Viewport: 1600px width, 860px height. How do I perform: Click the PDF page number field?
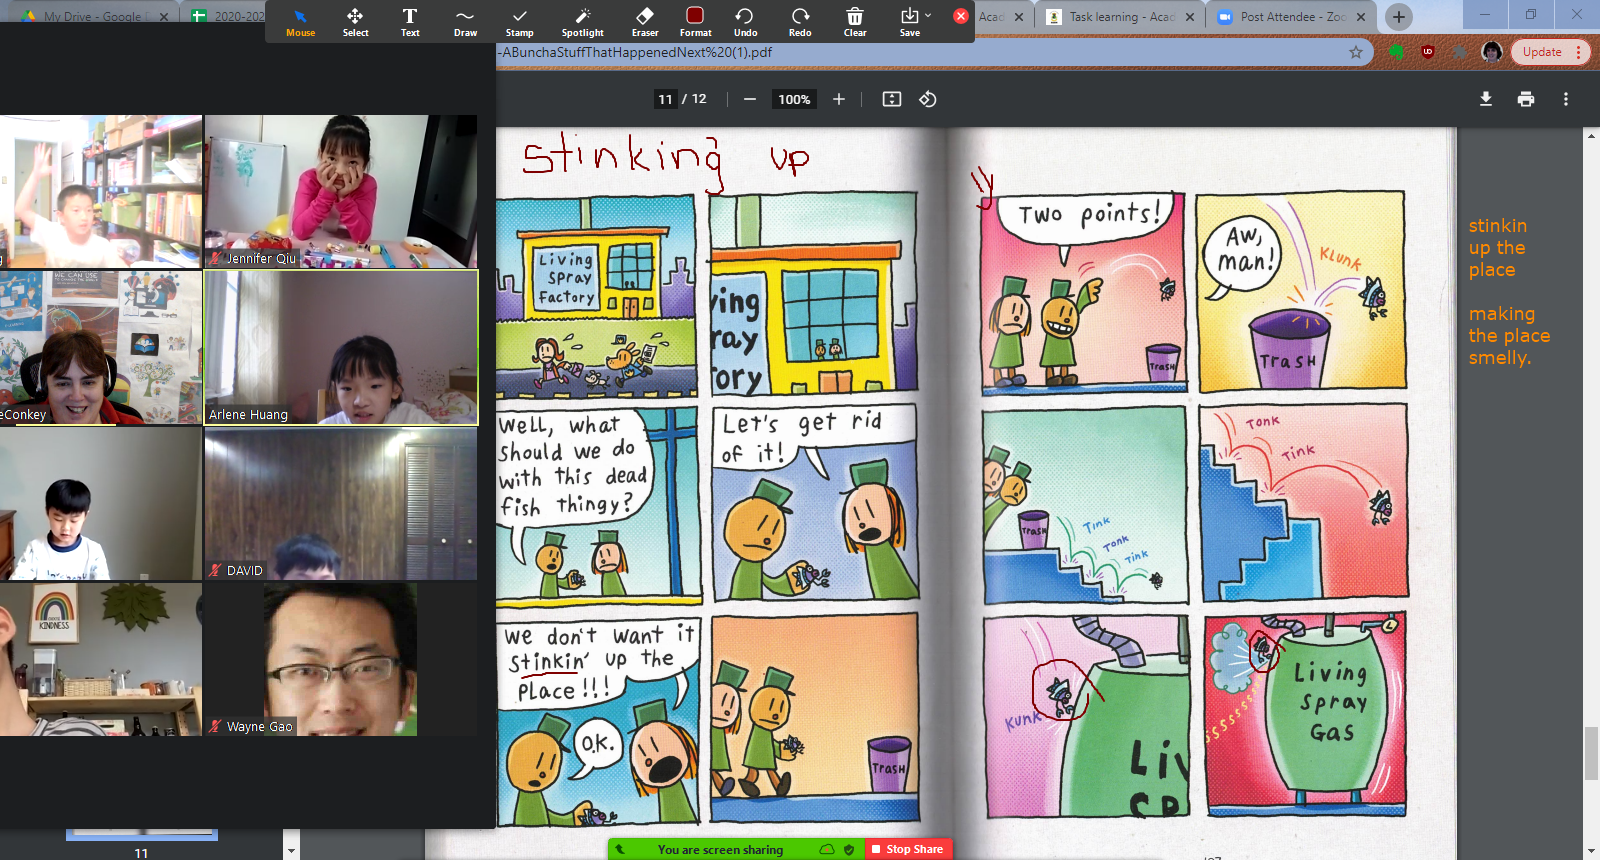(x=665, y=99)
